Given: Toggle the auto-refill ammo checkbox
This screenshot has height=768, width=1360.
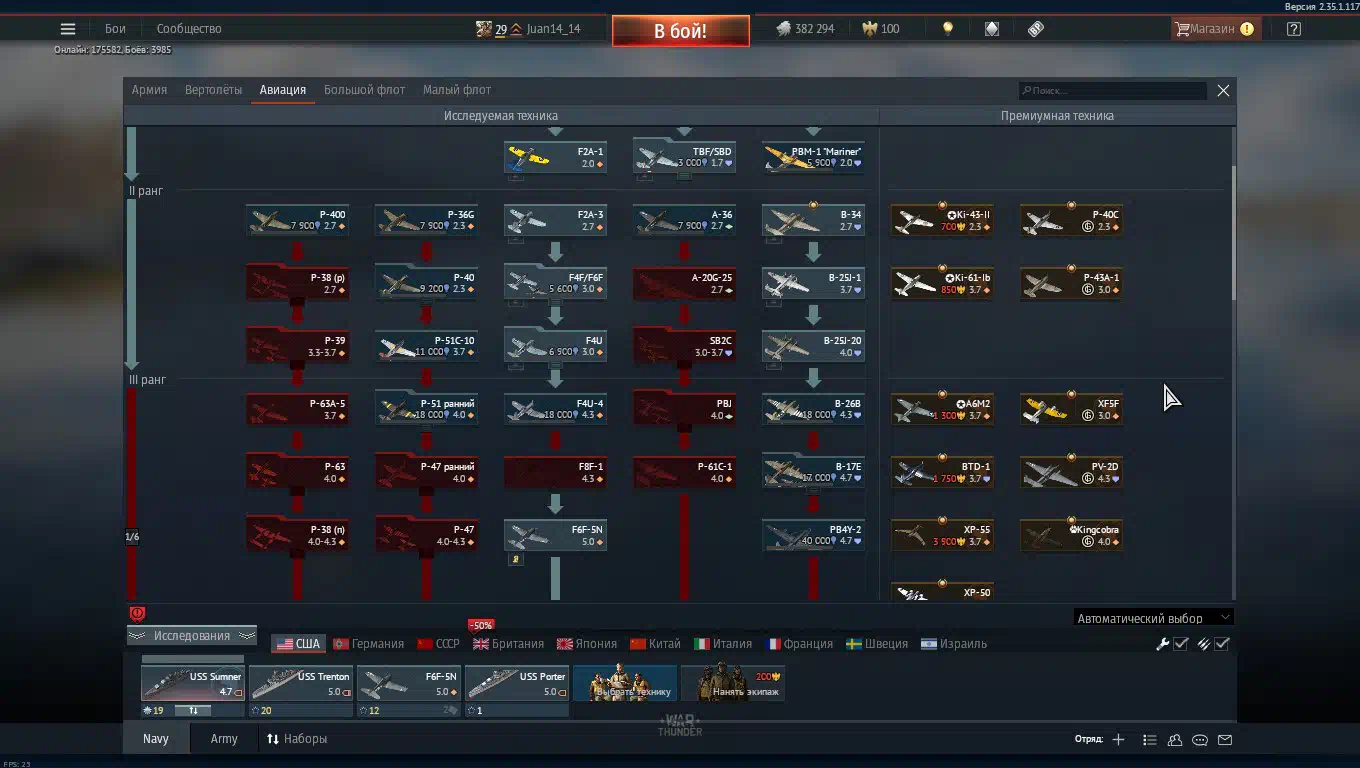Looking at the screenshot, I should (x=1222, y=644).
